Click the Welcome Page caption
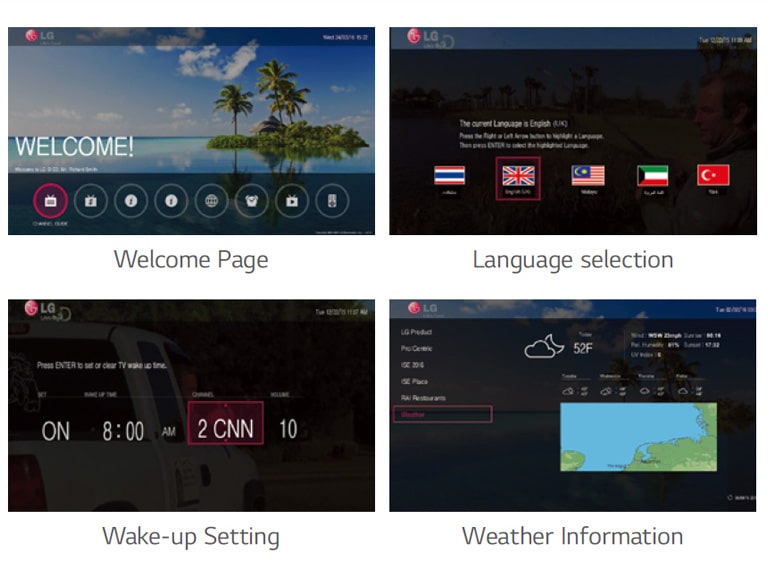The image size is (768, 568). pyautogui.click(x=191, y=260)
